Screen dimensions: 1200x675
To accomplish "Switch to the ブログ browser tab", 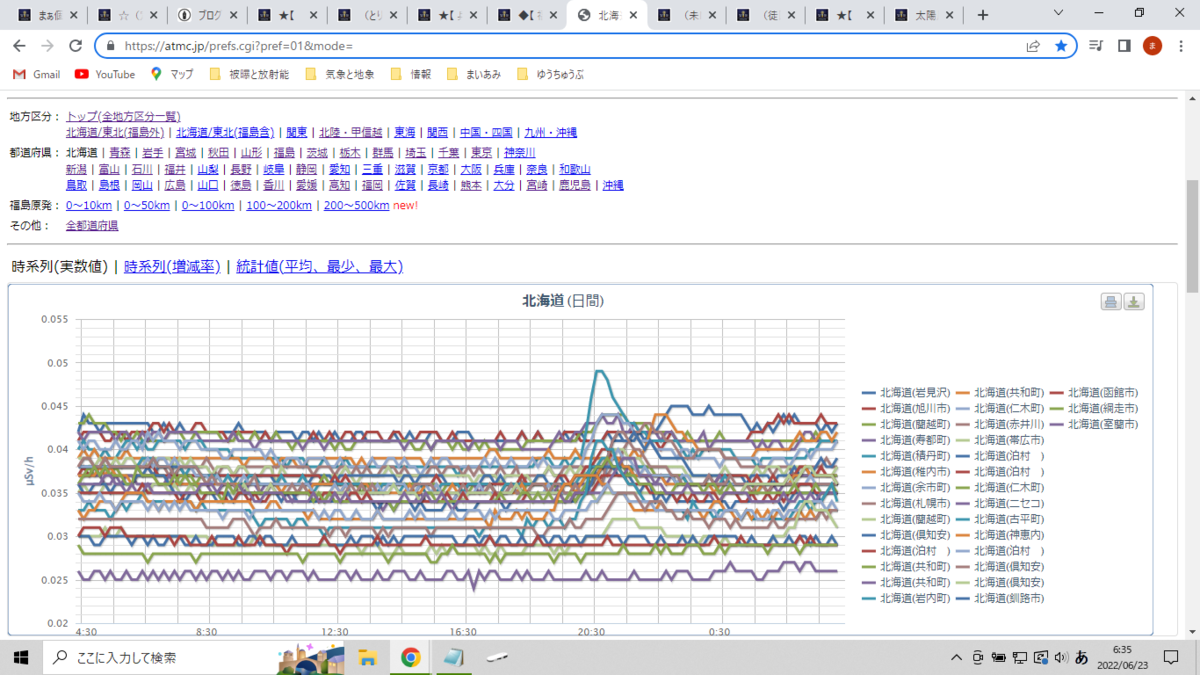I will click(x=207, y=15).
